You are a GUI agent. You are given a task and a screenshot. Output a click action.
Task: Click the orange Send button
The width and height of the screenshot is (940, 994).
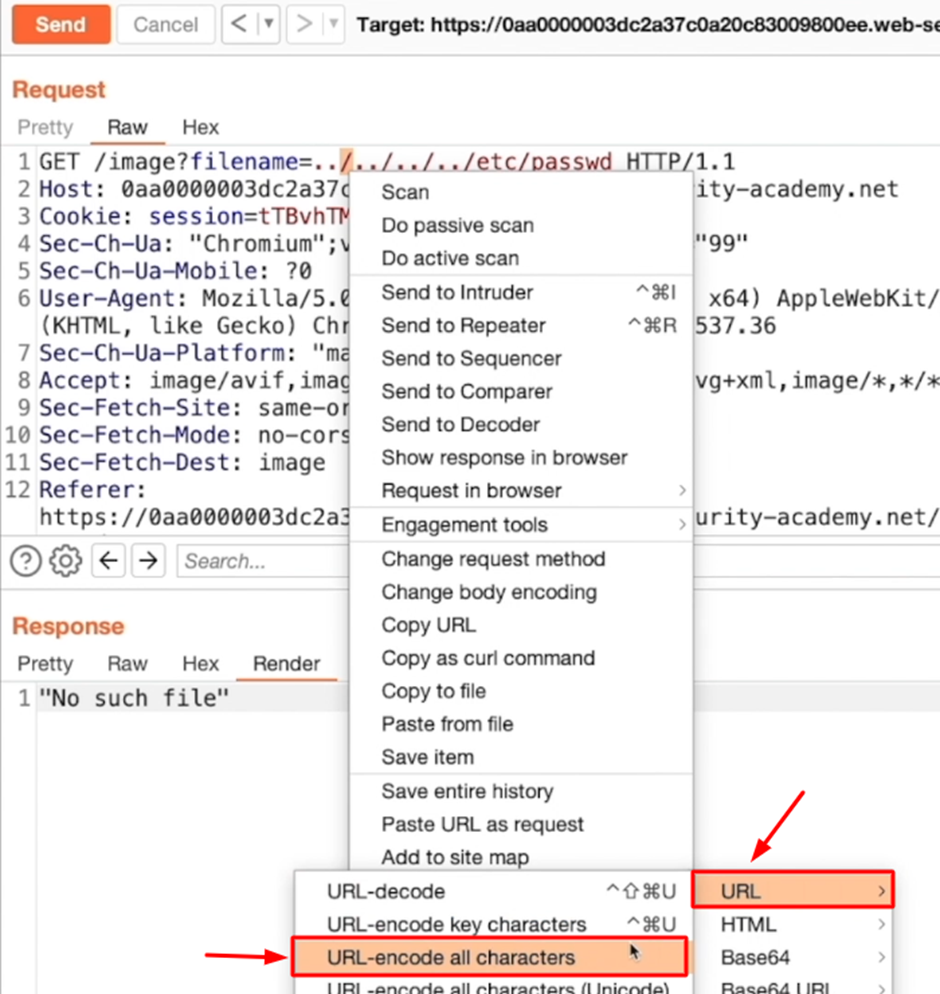(x=61, y=25)
